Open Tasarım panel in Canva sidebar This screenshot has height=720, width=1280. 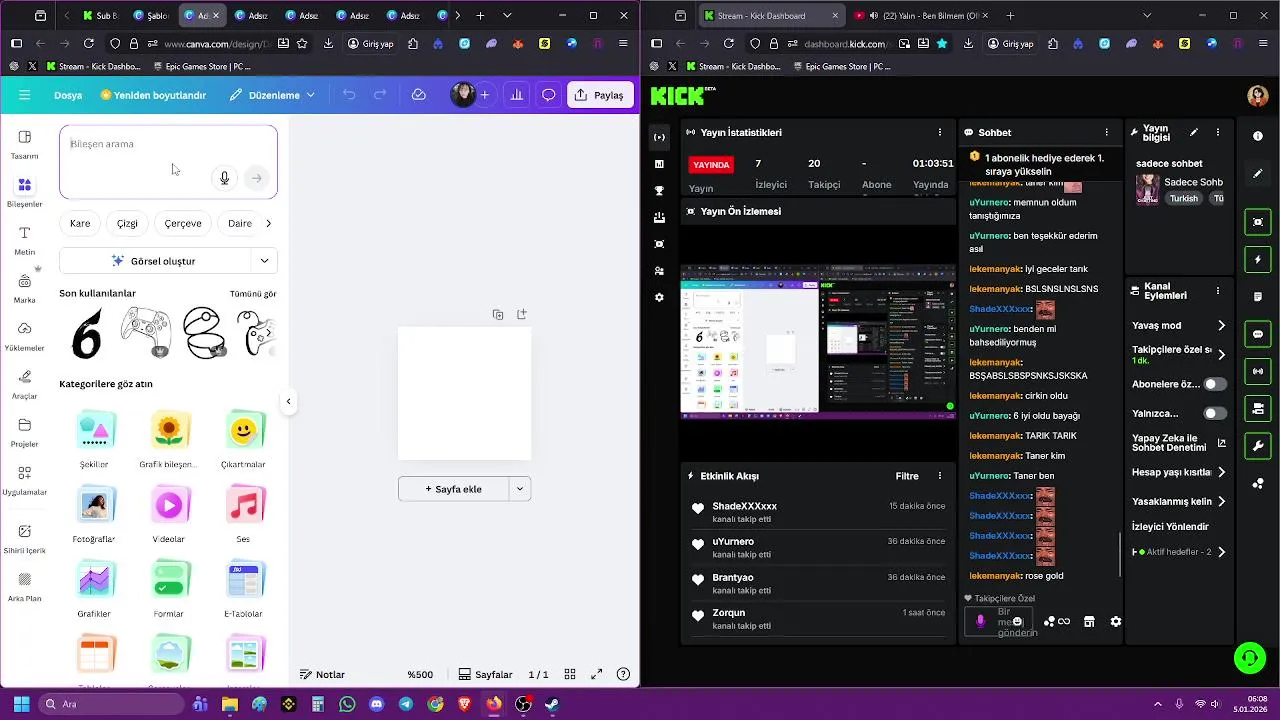tap(25, 144)
